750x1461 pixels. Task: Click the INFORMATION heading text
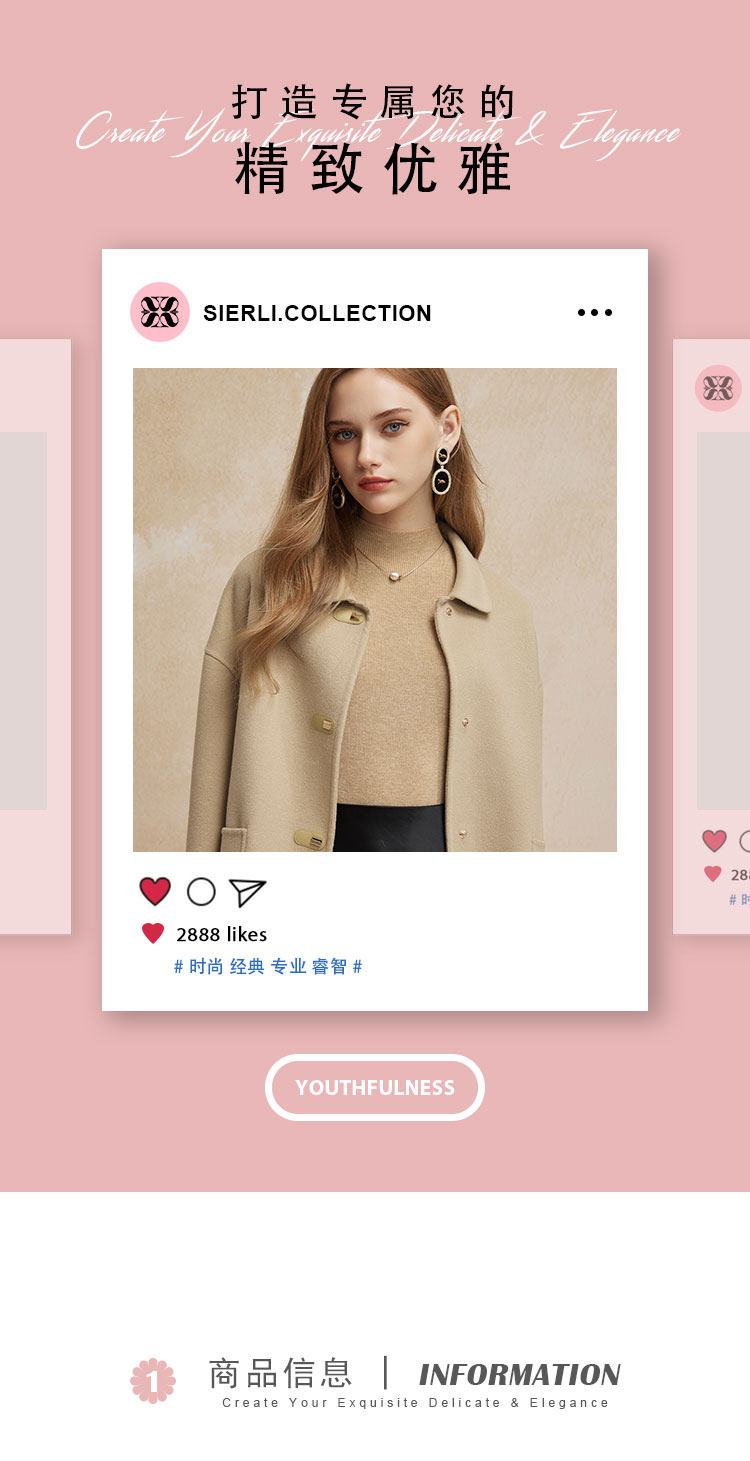click(x=520, y=1375)
